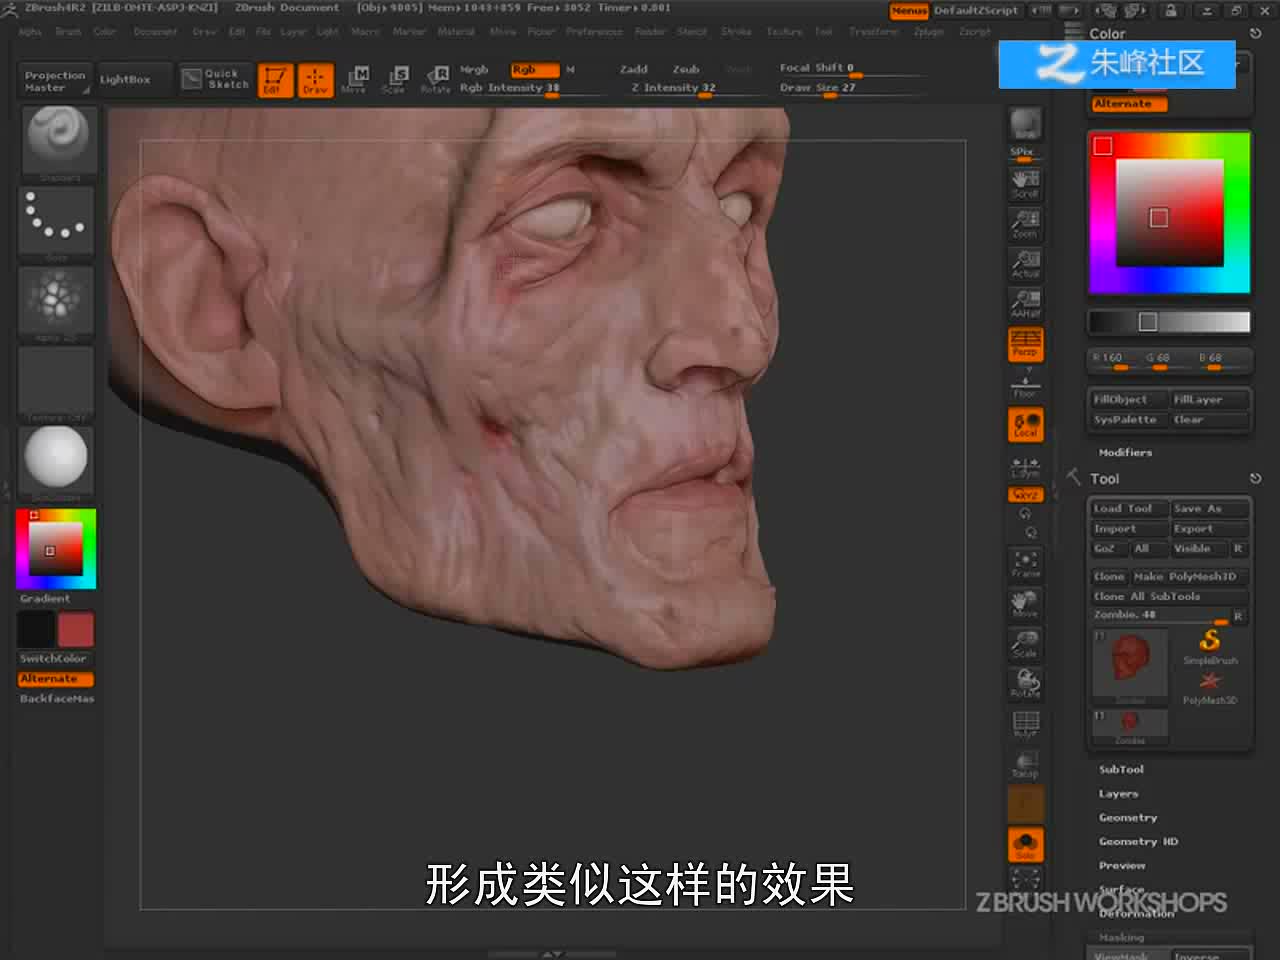This screenshot has width=1280, height=960.
Task: Click the Persp perspective icon
Action: point(1025,344)
